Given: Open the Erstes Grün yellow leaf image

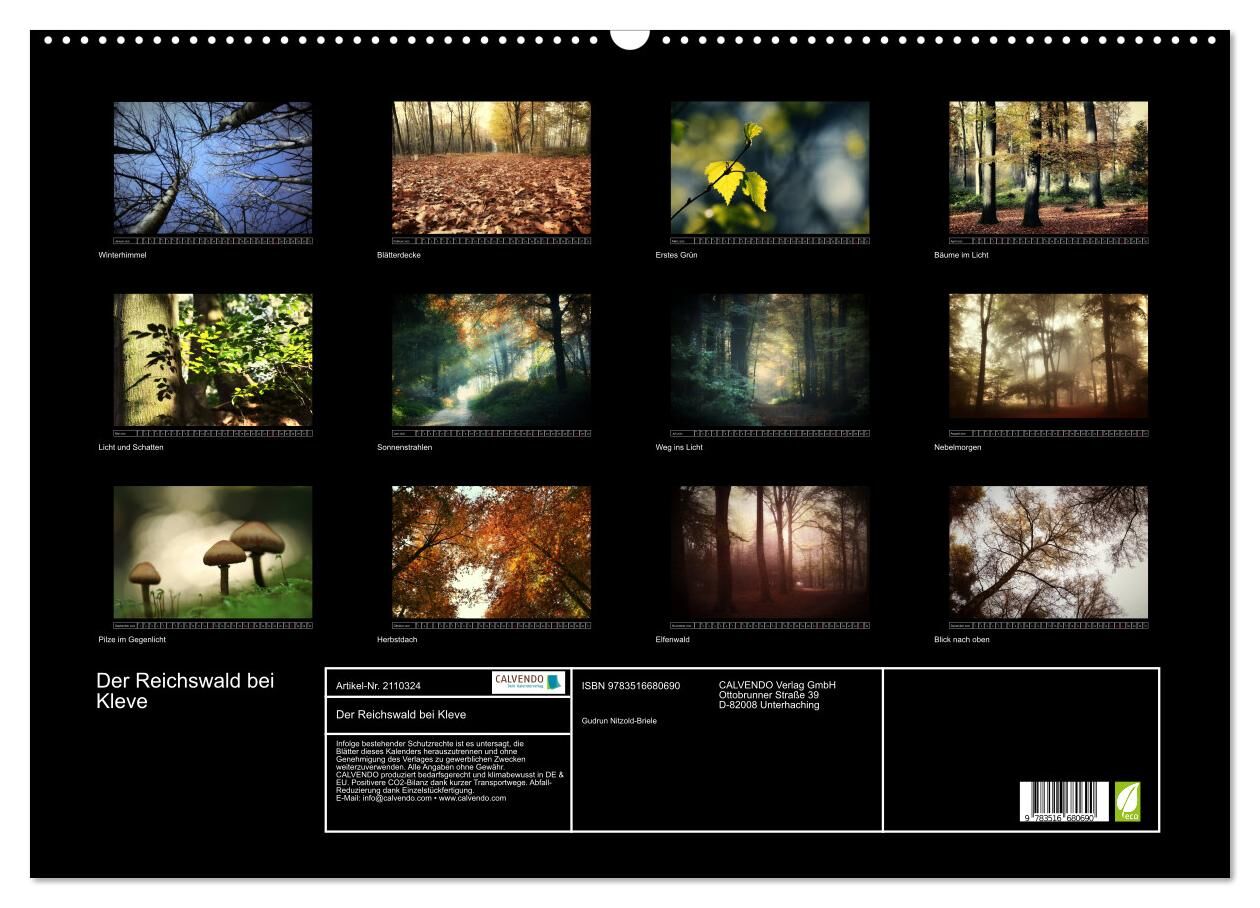Looking at the screenshot, I should [x=769, y=168].
